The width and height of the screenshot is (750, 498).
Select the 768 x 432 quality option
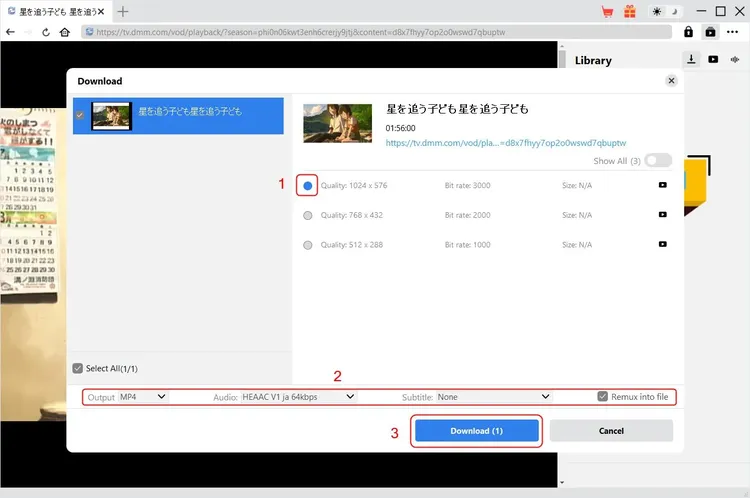pyautogui.click(x=308, y=215)
